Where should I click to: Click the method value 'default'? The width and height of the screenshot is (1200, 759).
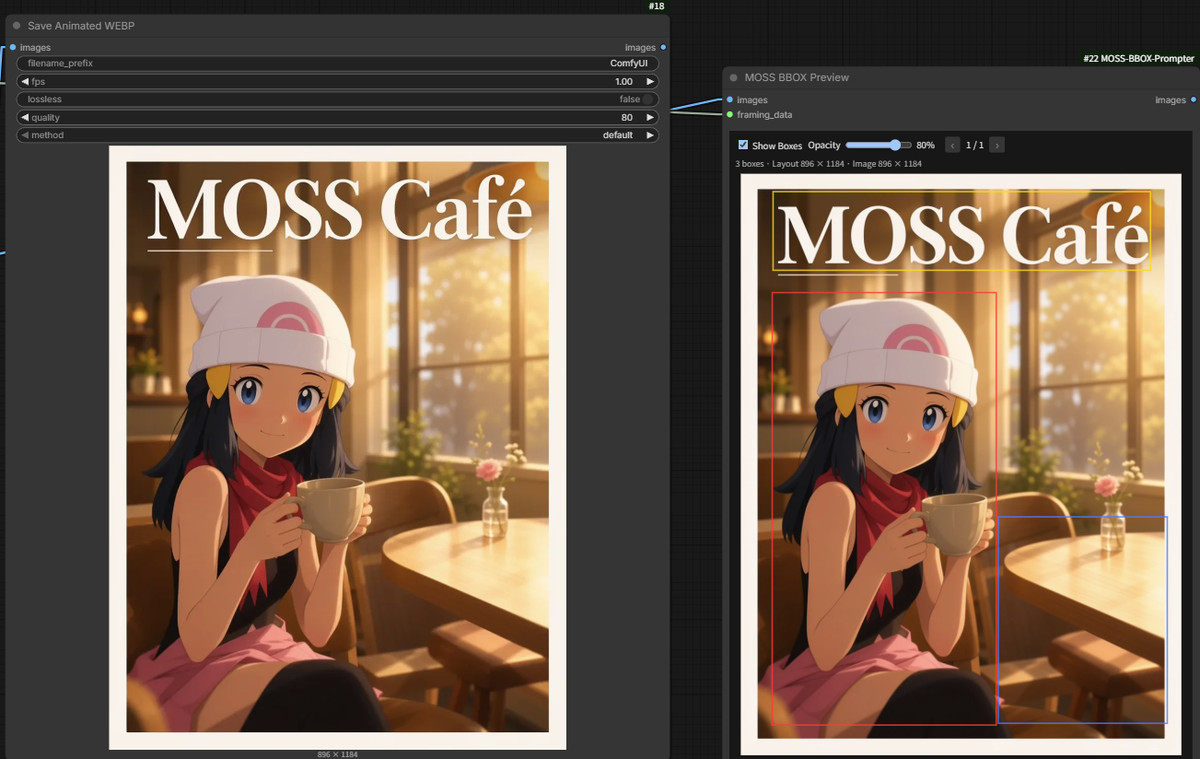click(x=618, y=135)
